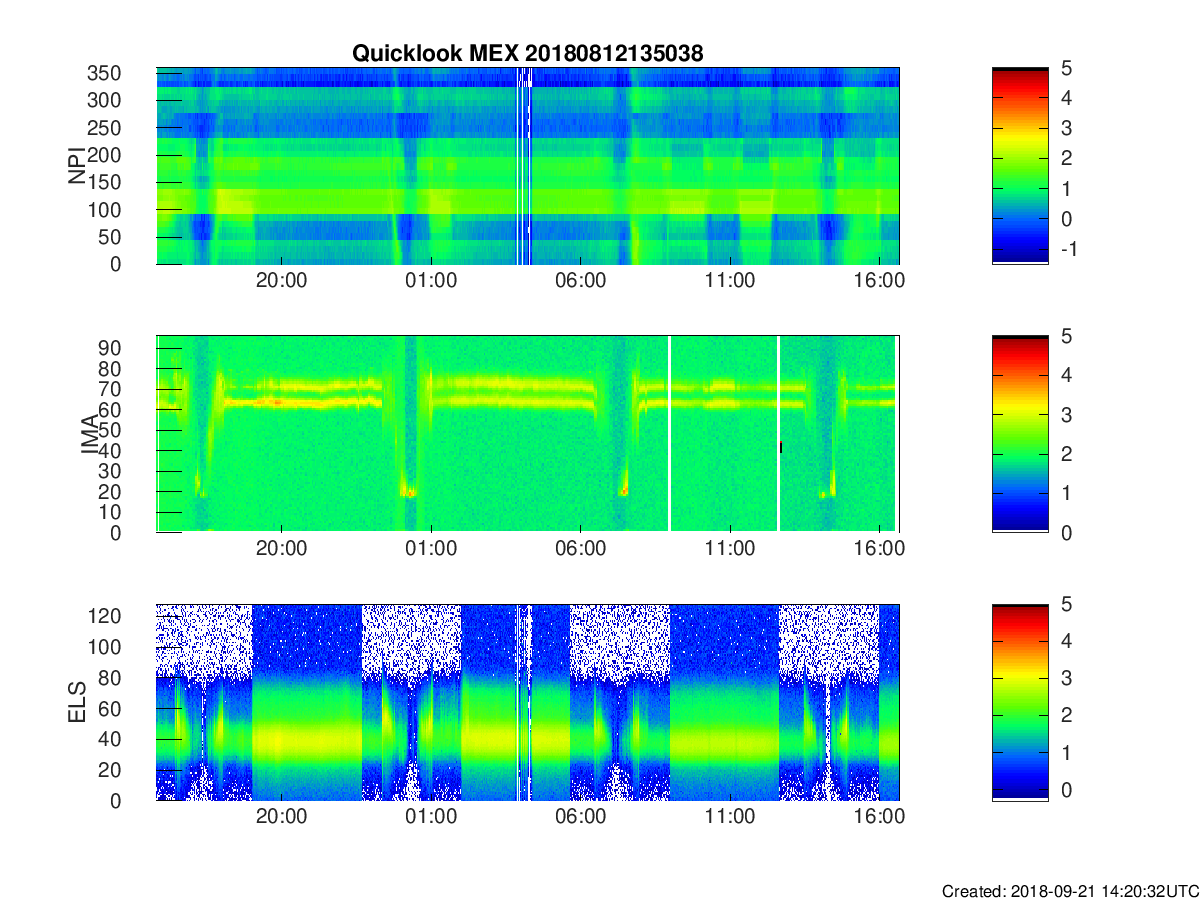Click the IMA plot's color scale bar
This screenshot has width=1200, height=900.
[x=1020, y=434]
